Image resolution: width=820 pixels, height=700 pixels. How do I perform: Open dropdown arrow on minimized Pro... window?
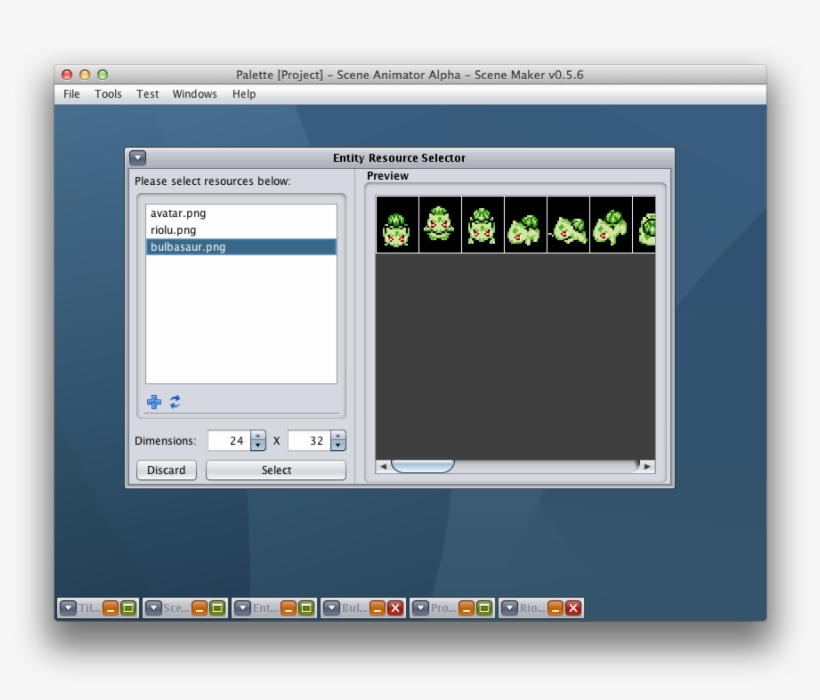pos(420,608)
